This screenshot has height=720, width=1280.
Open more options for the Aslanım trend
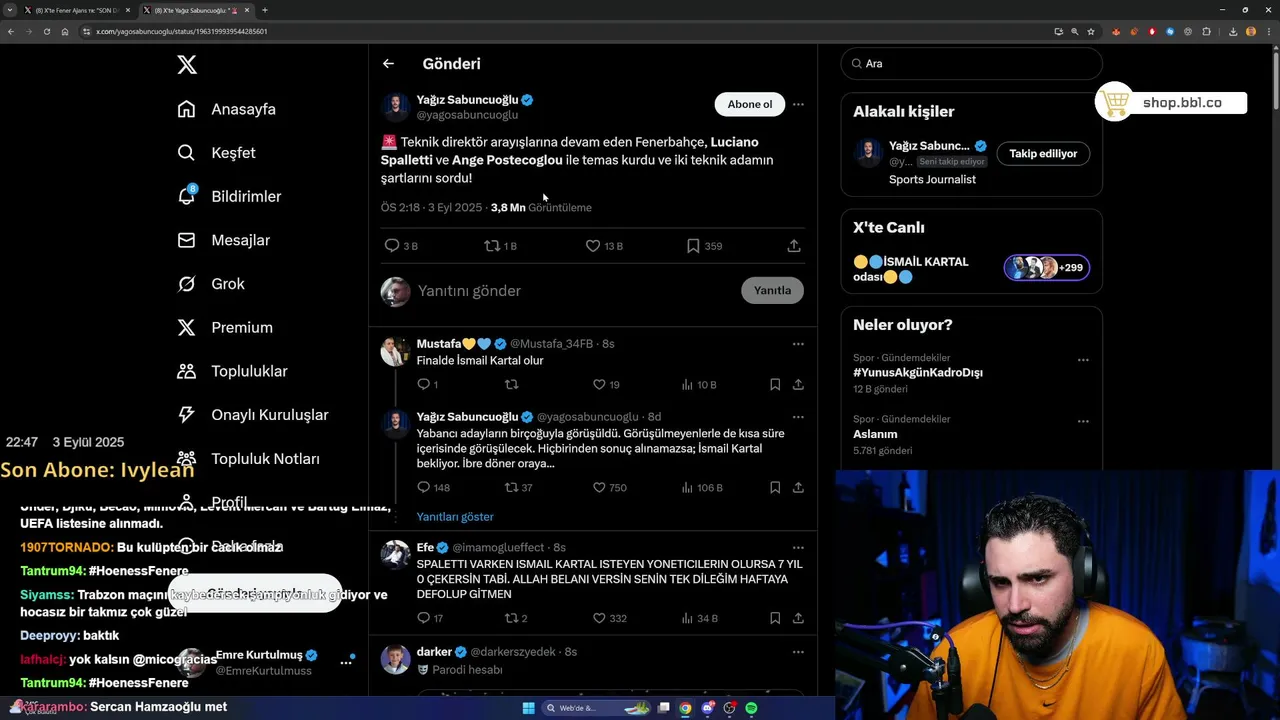(x=1083, y=422)
